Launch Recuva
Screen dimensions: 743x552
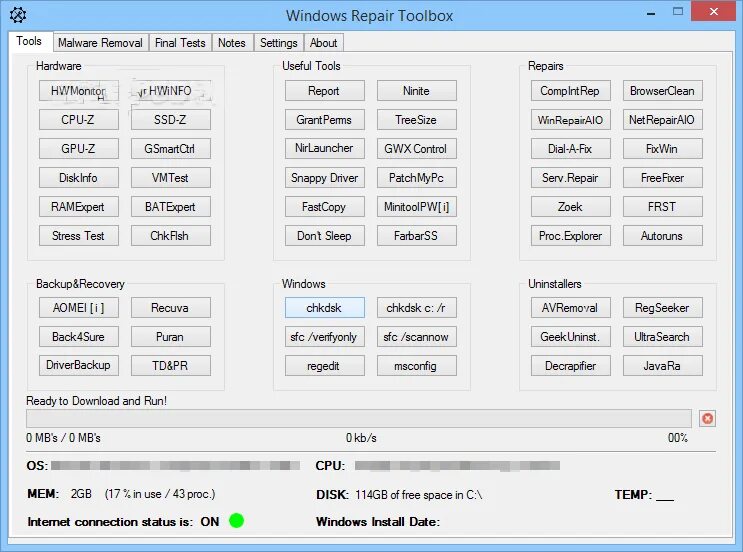tap(171, 308)
